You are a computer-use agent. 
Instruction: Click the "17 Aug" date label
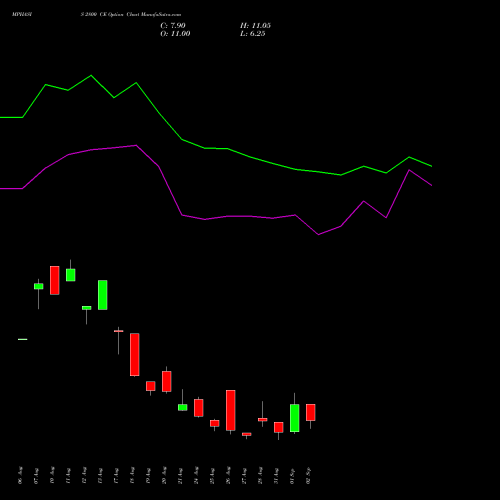coord(116,476)
